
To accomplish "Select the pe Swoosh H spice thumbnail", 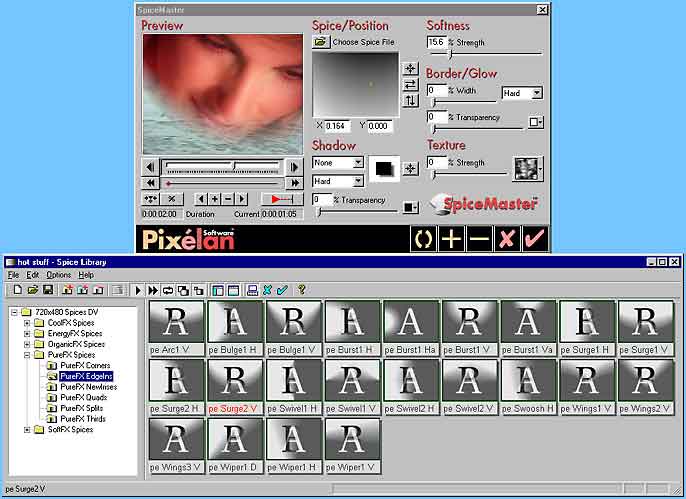I will tap(528, 387).
